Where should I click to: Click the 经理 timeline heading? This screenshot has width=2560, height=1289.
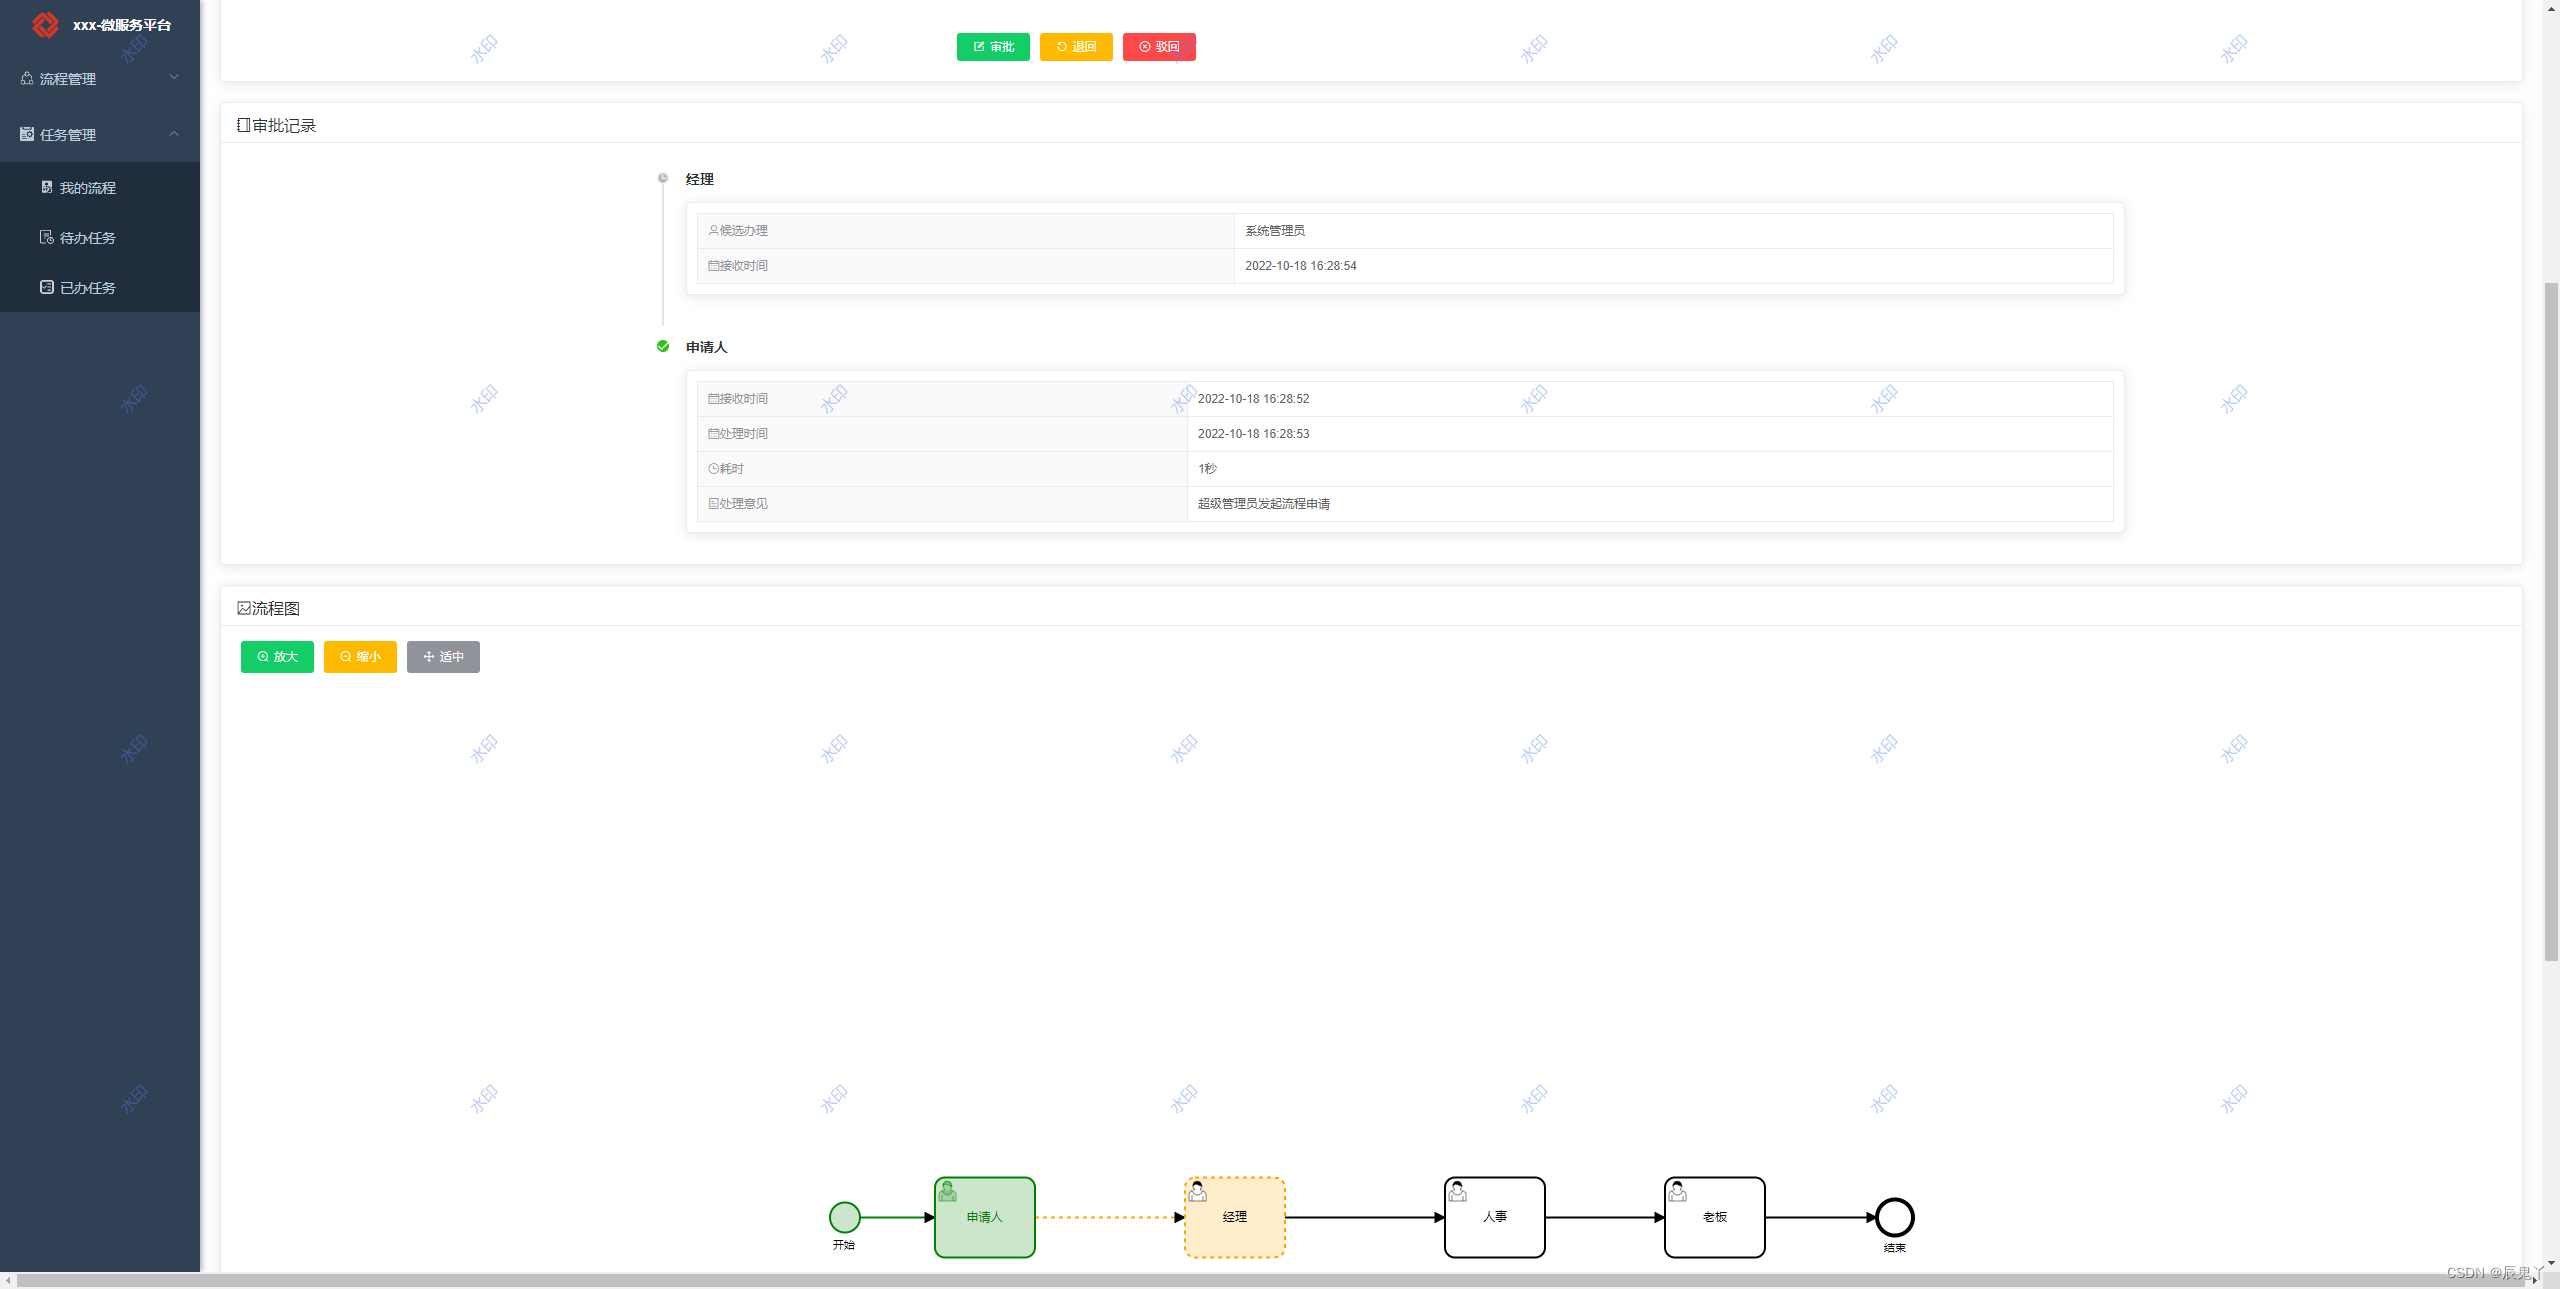click(700, 179)
